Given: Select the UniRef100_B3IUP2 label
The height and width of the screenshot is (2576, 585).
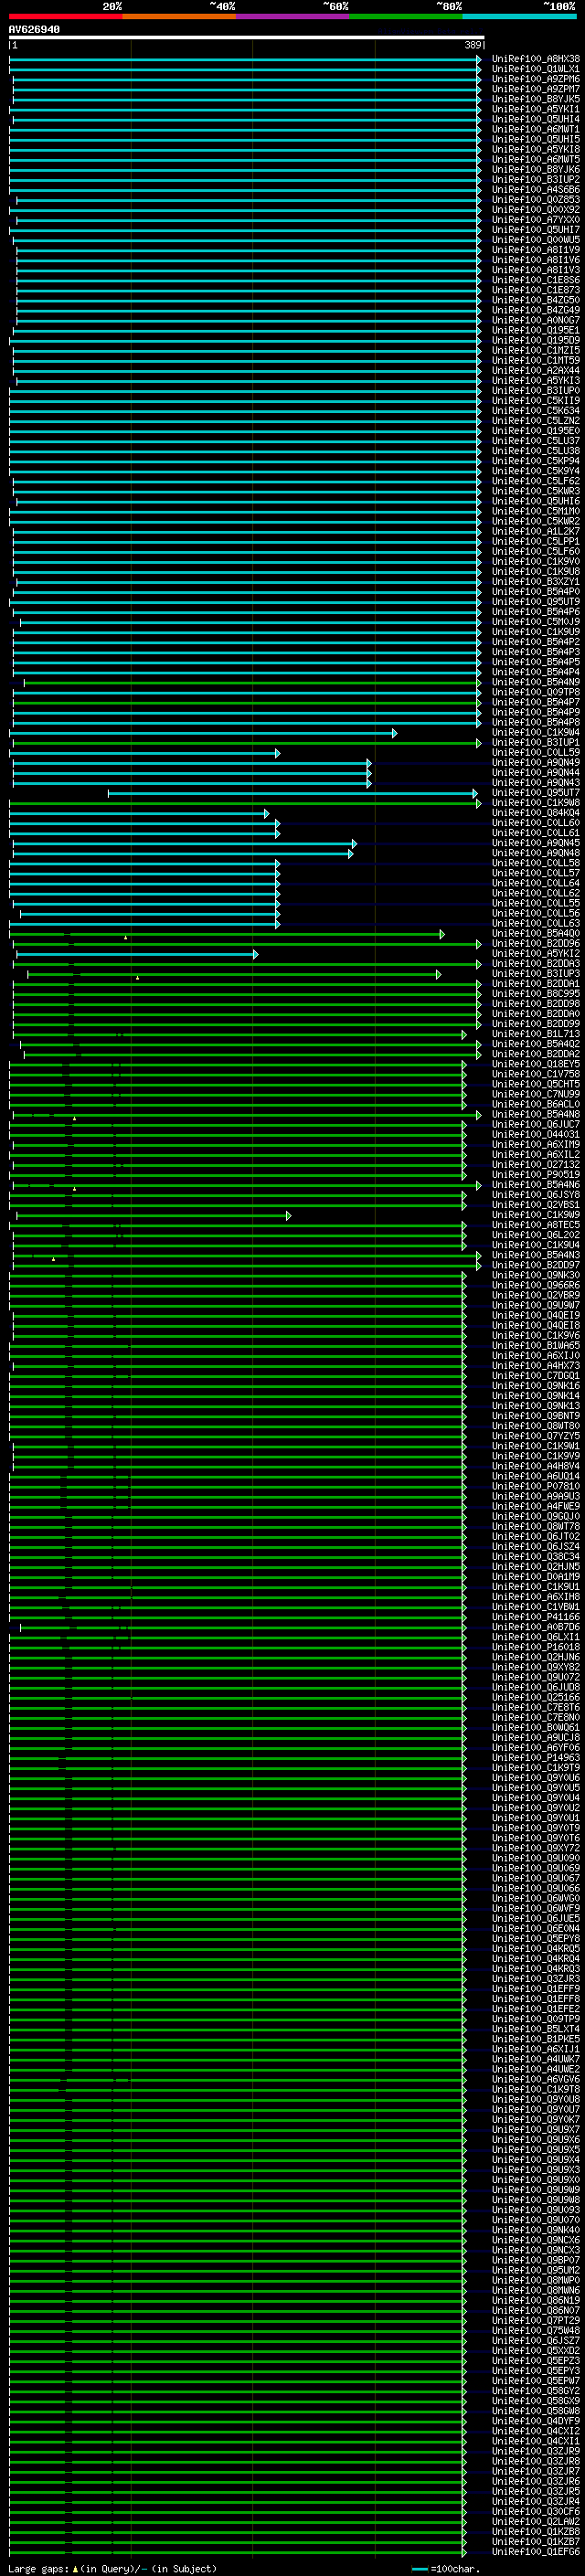Looking at the screenshot, I should tap(536, 179).
